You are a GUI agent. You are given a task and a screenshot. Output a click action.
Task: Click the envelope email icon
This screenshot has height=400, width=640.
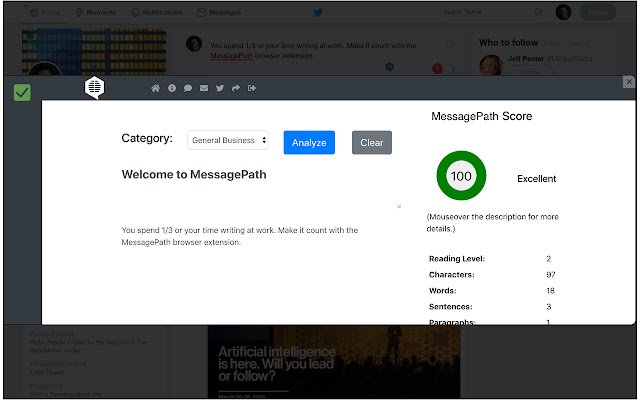coord(204,88)
